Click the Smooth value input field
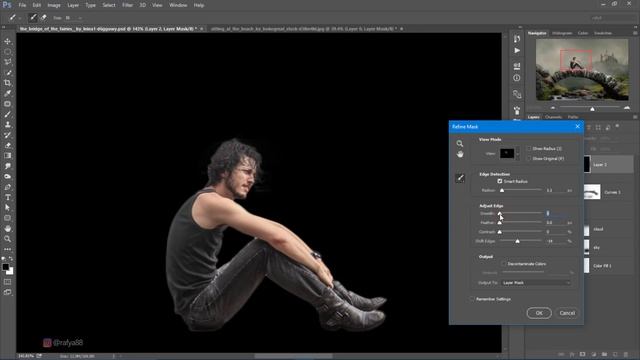 tap(556, 213)
